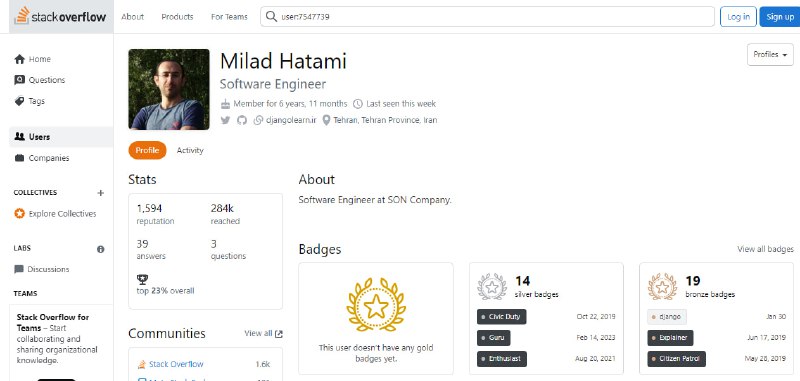Click the Questions sidebar icon
The image size is (800, 381).
pyautogui.click(x=19, y=80)
